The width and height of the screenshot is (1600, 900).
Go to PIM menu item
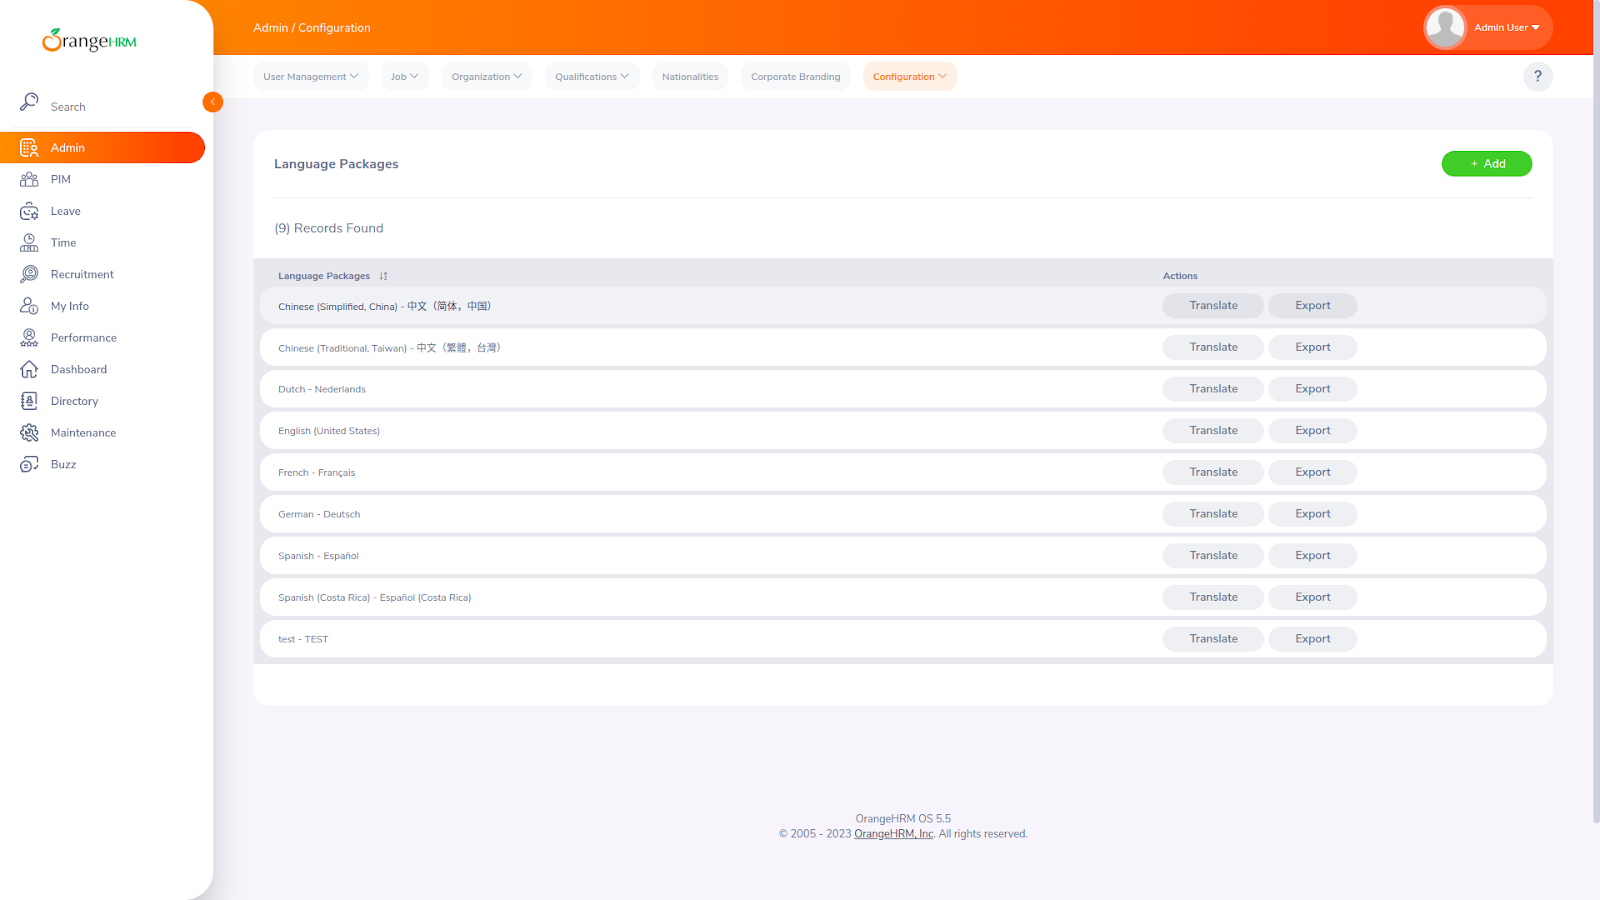pos(102,180)
